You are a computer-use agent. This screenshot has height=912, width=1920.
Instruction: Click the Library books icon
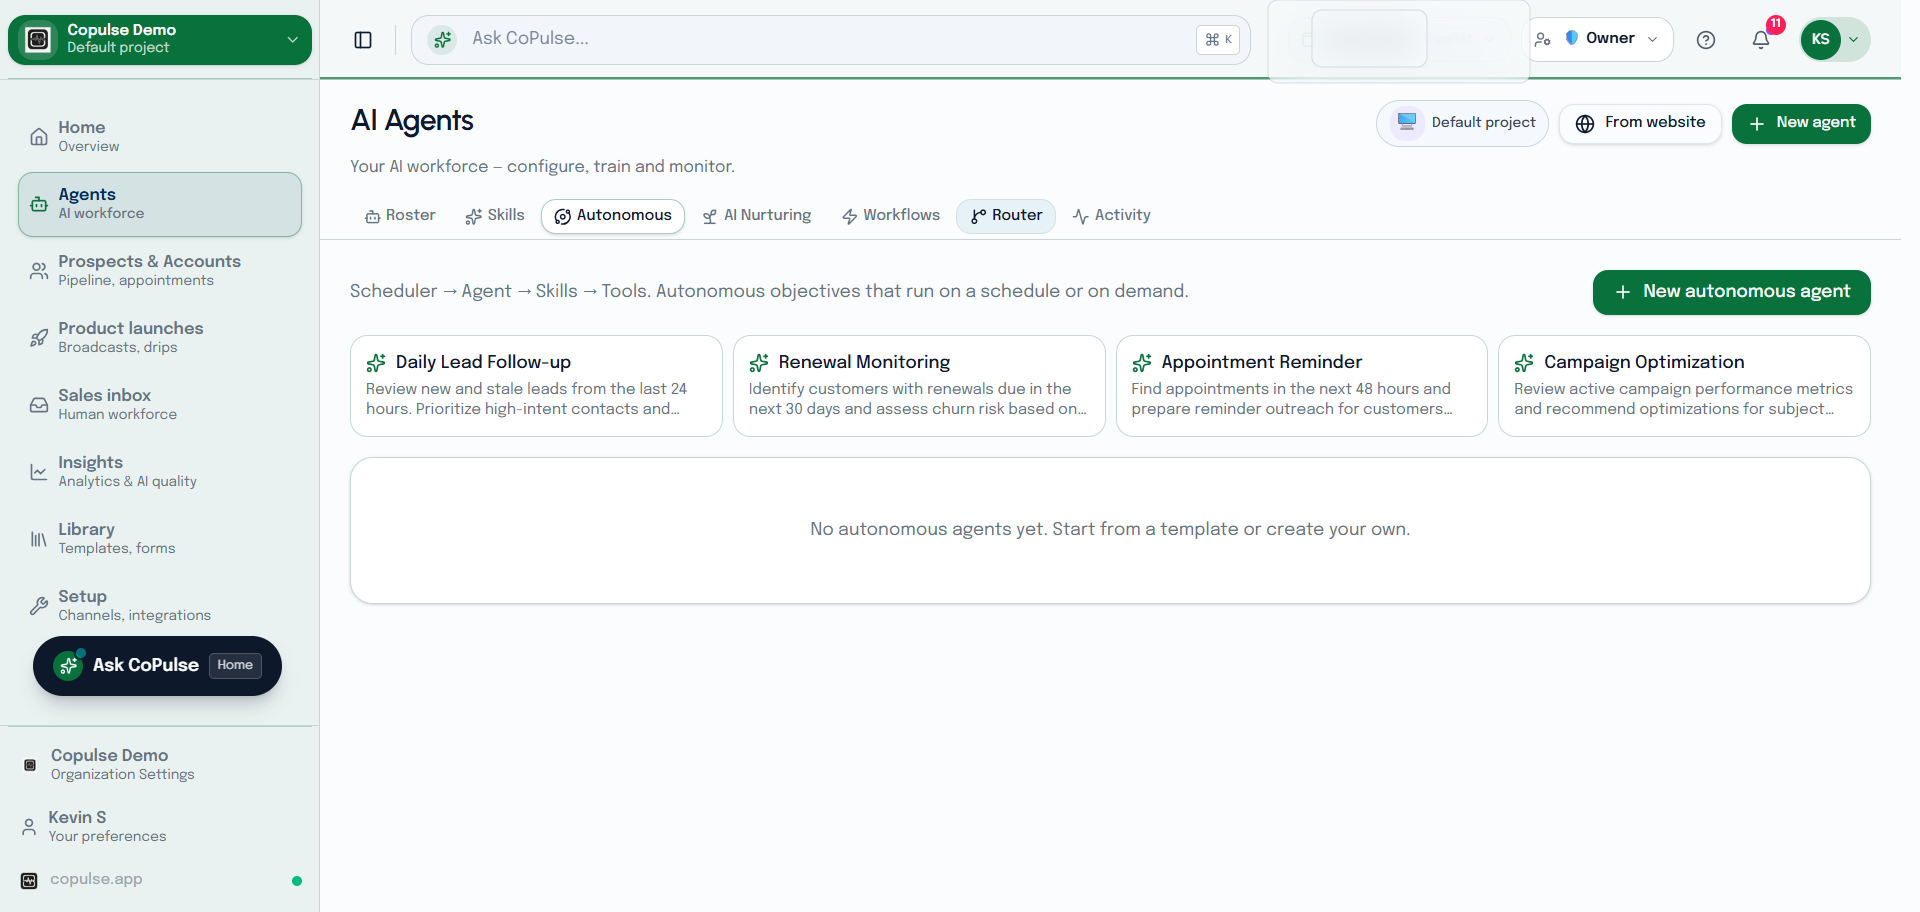click(39, 539)
